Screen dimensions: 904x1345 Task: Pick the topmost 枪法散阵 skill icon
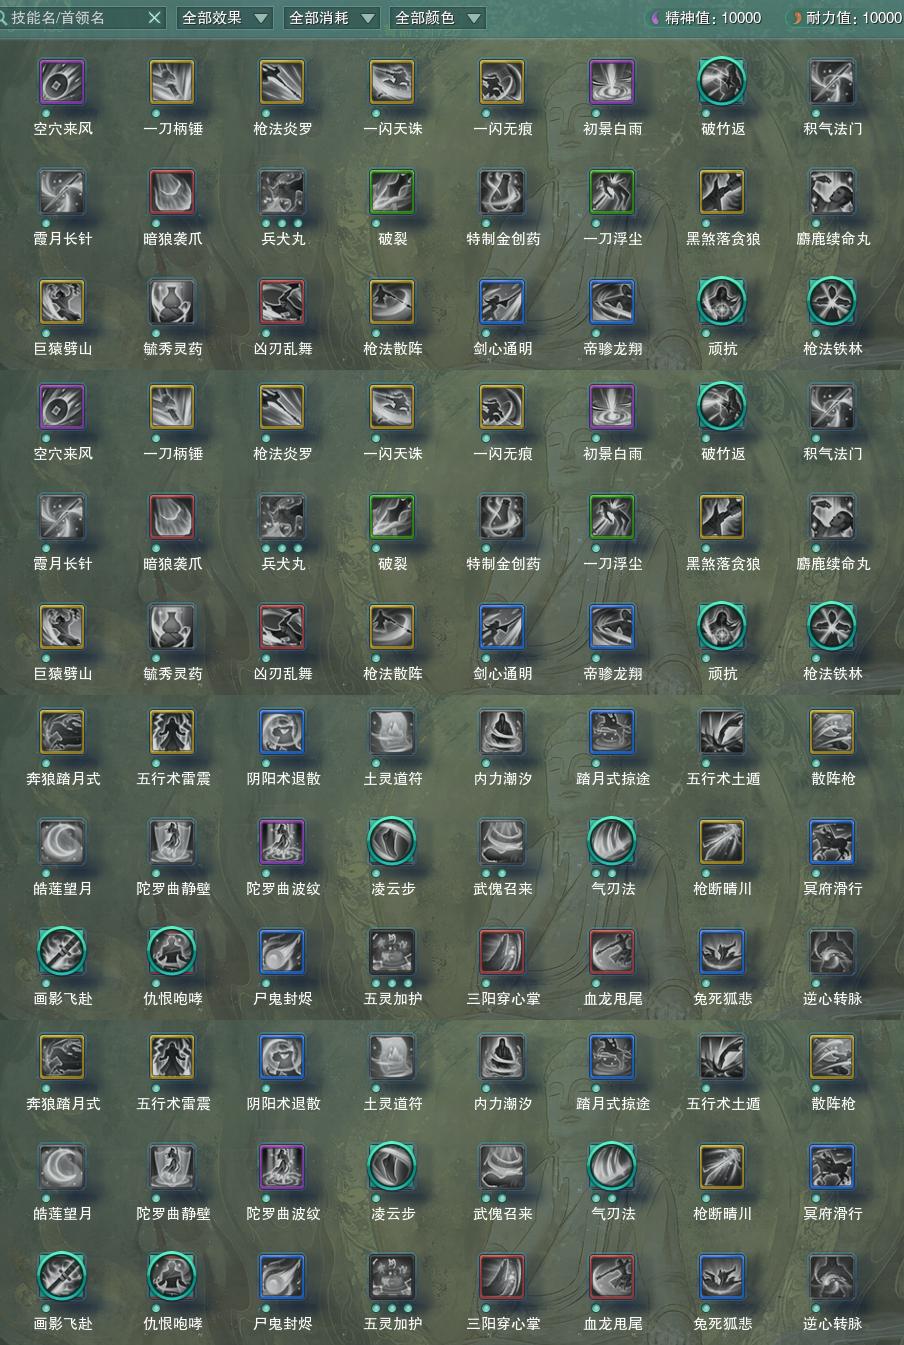coord(392,302)
